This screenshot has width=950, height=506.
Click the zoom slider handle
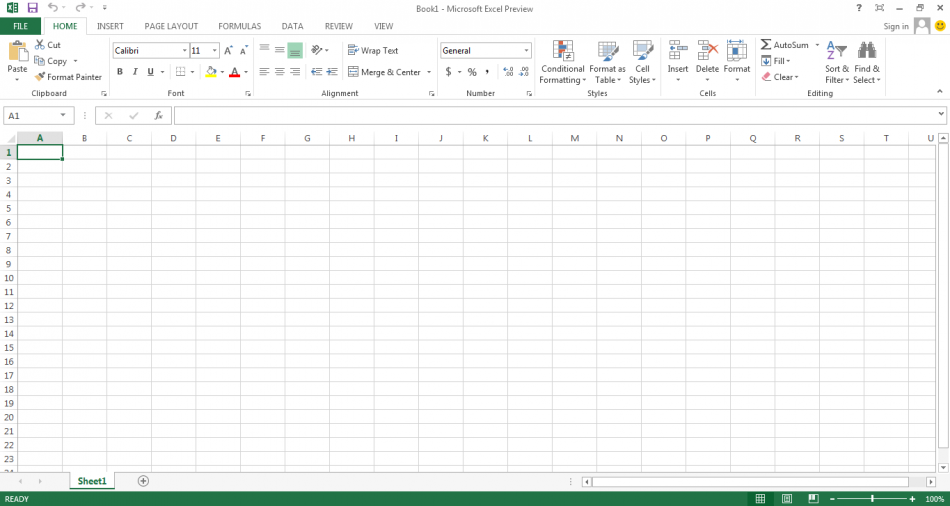point(872,499)
